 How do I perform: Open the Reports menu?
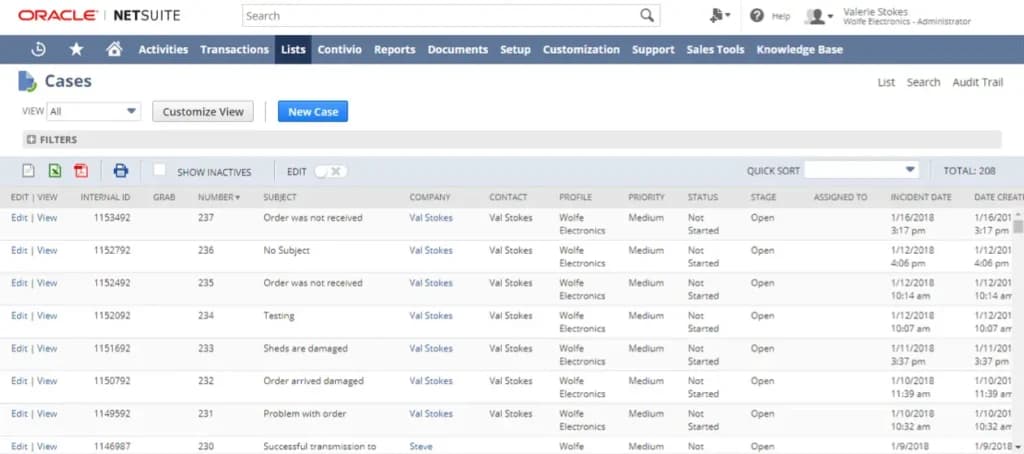394,49
